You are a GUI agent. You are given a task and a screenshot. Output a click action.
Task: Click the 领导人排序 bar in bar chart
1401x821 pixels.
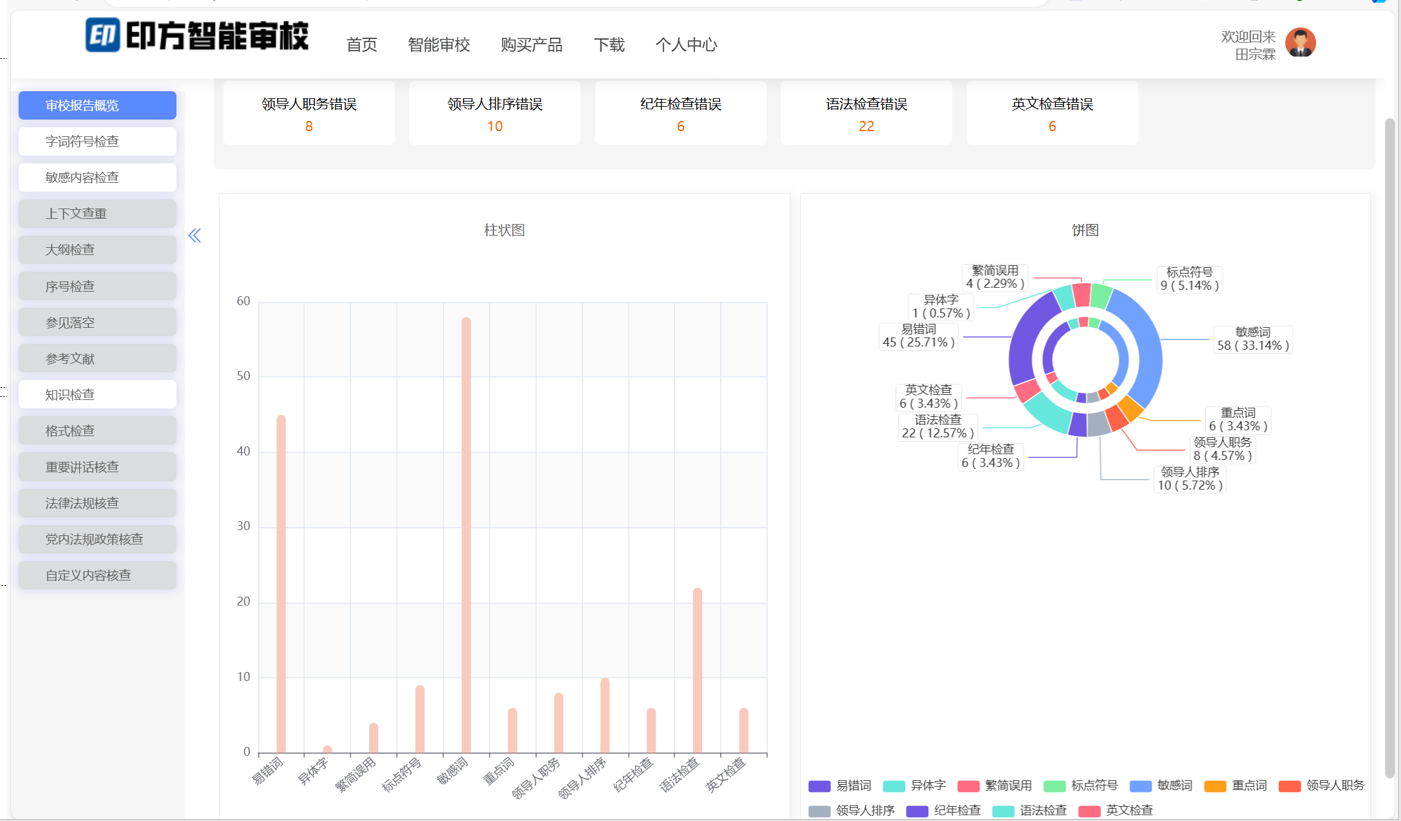coord(605,715)
